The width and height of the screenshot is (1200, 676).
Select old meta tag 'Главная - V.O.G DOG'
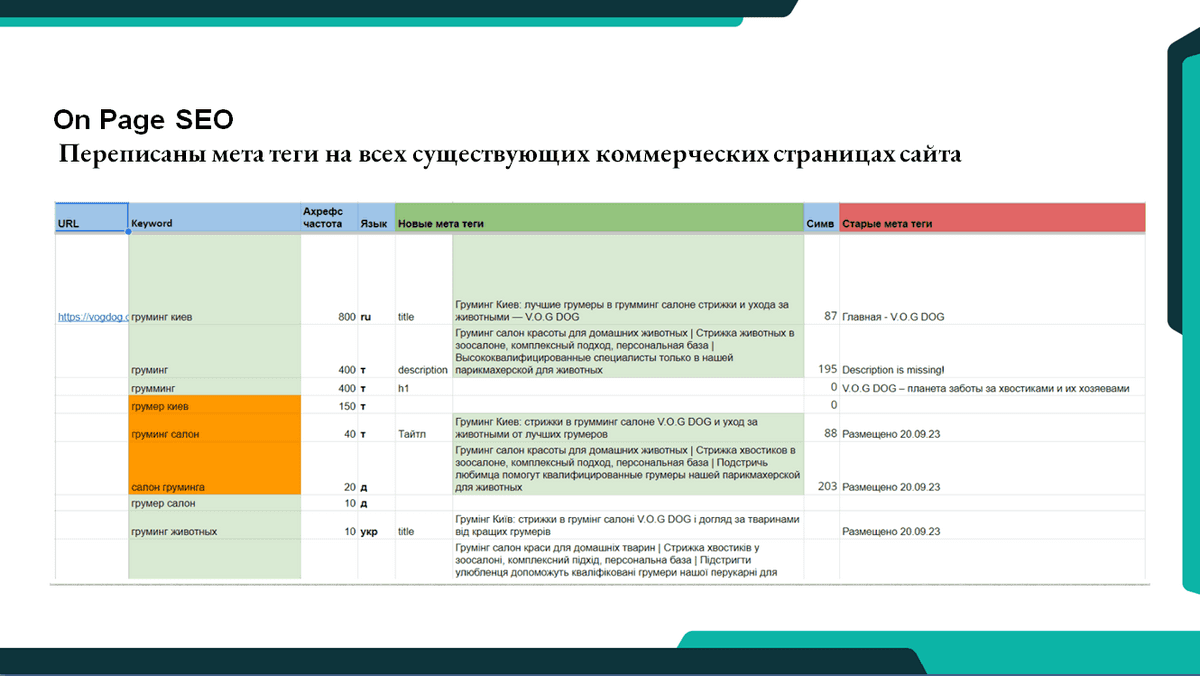(894, 317)
